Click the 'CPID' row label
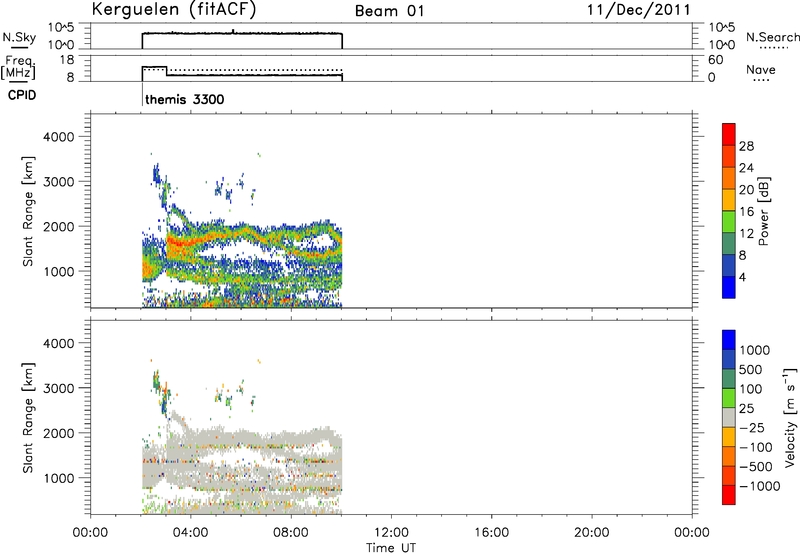This screenshot has width=800, height=554. (22, 95)
